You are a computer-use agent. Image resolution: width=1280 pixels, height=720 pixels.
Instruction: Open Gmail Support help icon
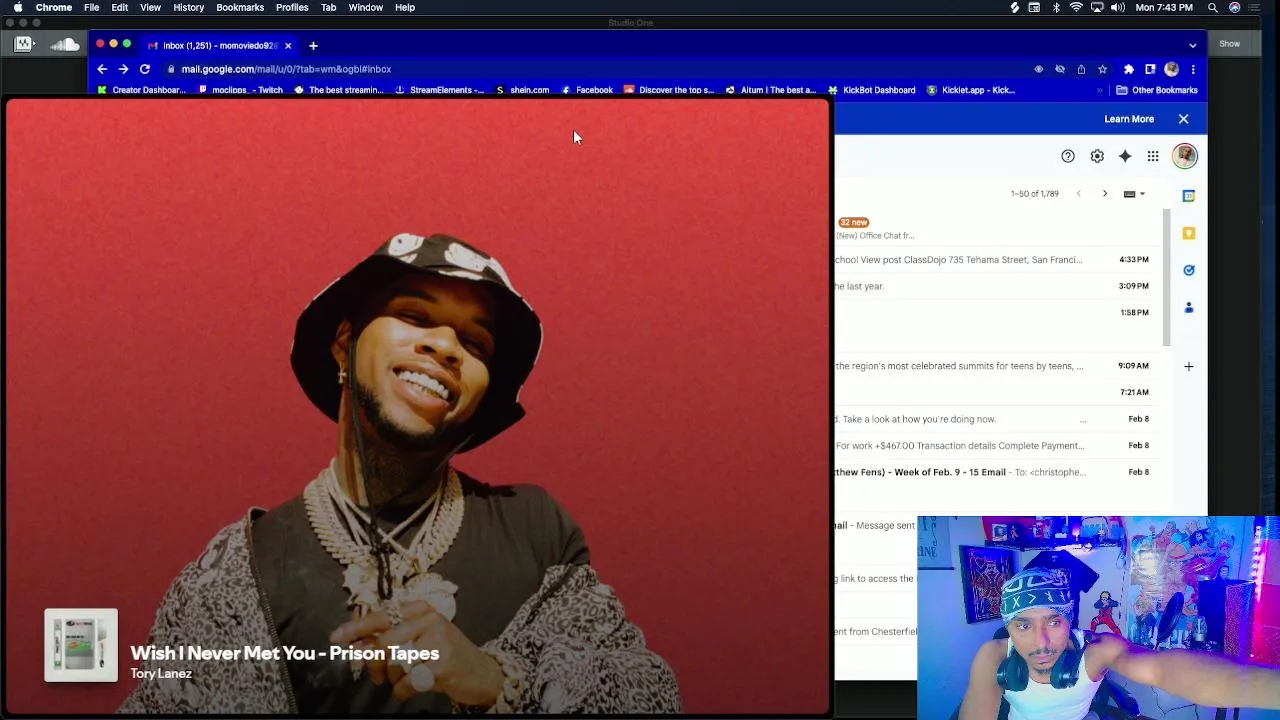(1068, 156)
